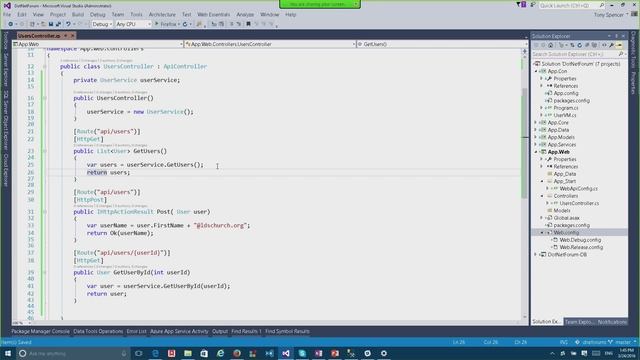Viewport: 640px width, 360px height.
Task: Open Microsoft Edge from the taskbar
Action: (155, 353)
